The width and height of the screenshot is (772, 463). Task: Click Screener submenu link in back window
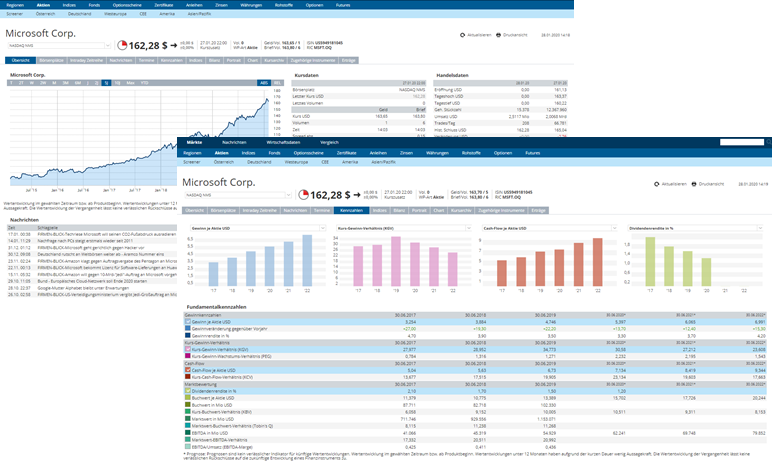click(x=14, y=14)
